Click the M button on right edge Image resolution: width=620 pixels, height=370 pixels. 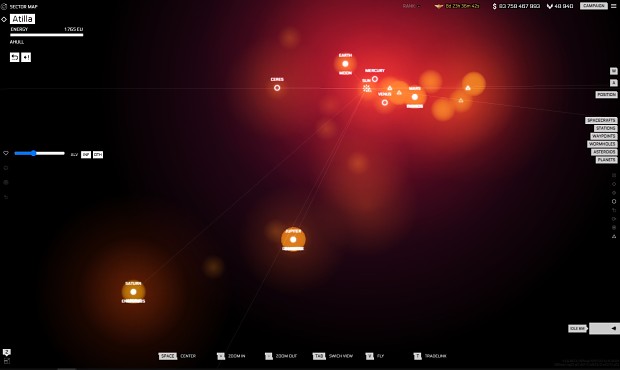614,71
